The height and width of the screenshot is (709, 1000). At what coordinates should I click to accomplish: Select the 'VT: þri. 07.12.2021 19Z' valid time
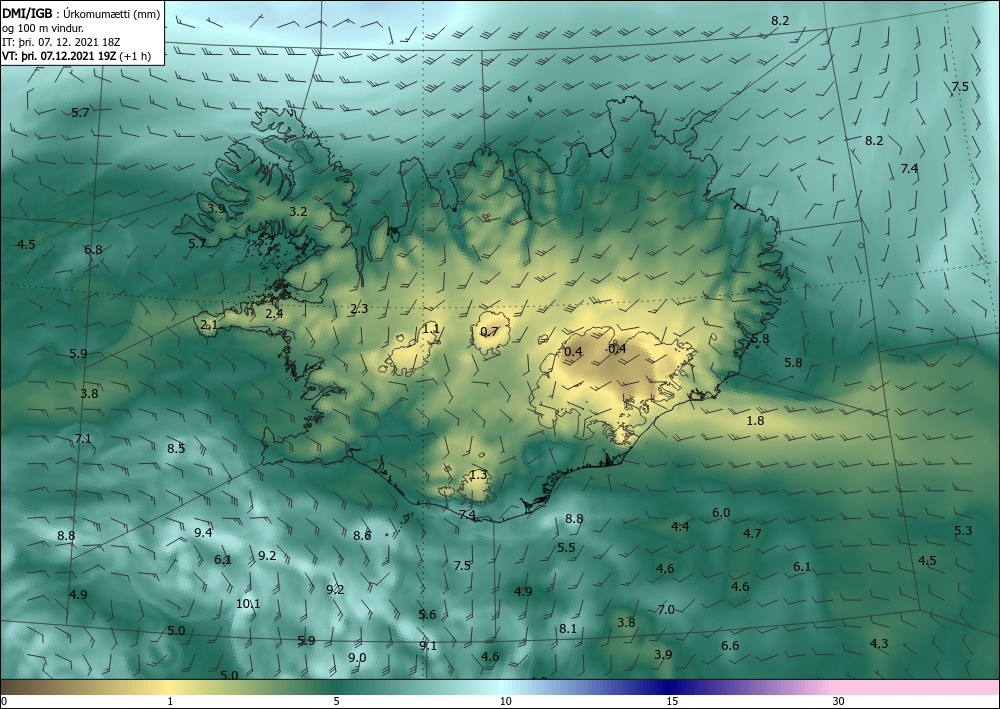pyautogui.click(x=60, y=56)
